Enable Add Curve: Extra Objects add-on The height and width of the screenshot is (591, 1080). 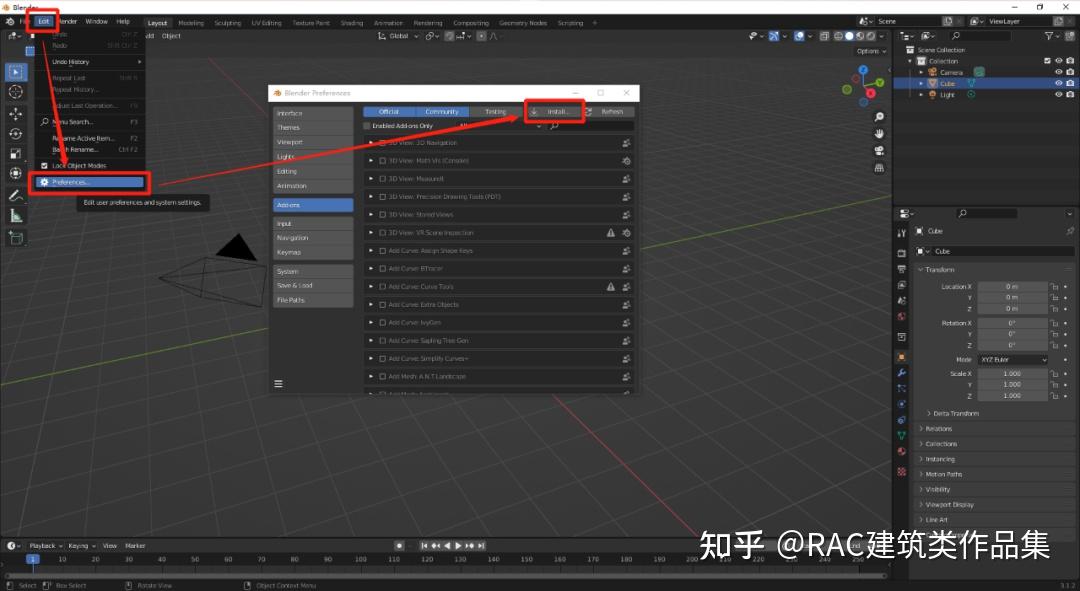tap(383, 304)
